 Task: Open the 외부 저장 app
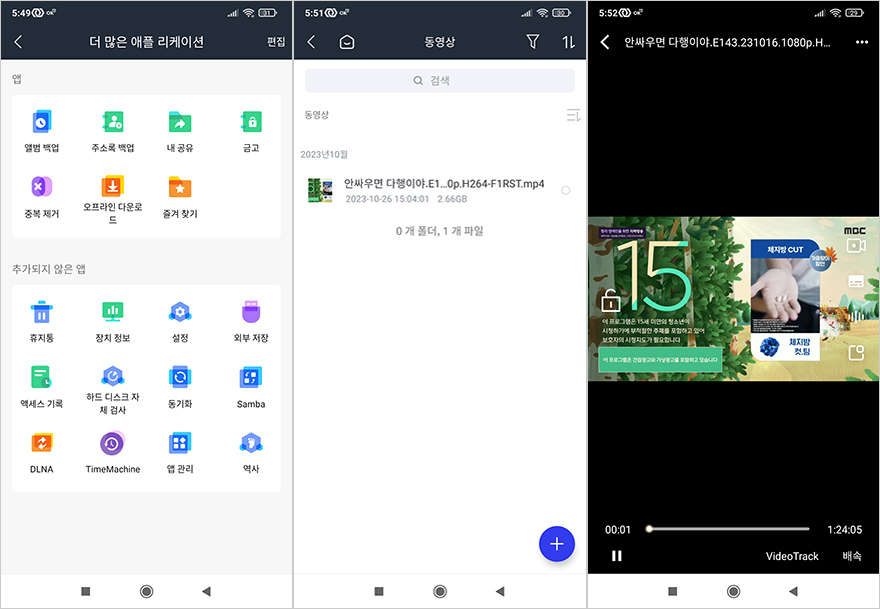[x=251, y=322]
